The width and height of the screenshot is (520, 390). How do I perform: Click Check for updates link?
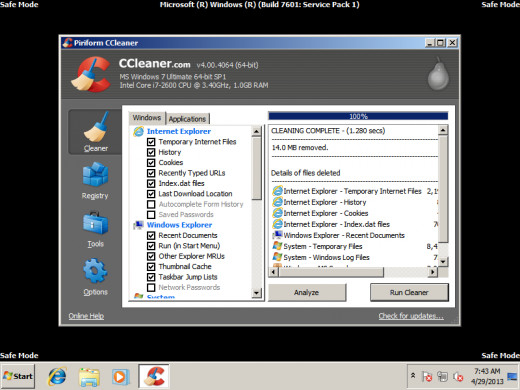tap(411, 316)
